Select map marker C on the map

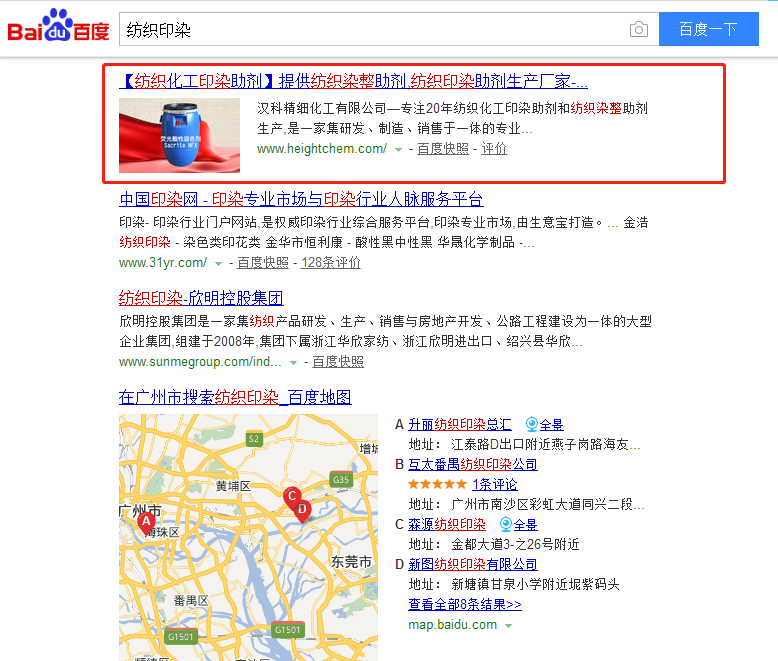tap(292, 497)
